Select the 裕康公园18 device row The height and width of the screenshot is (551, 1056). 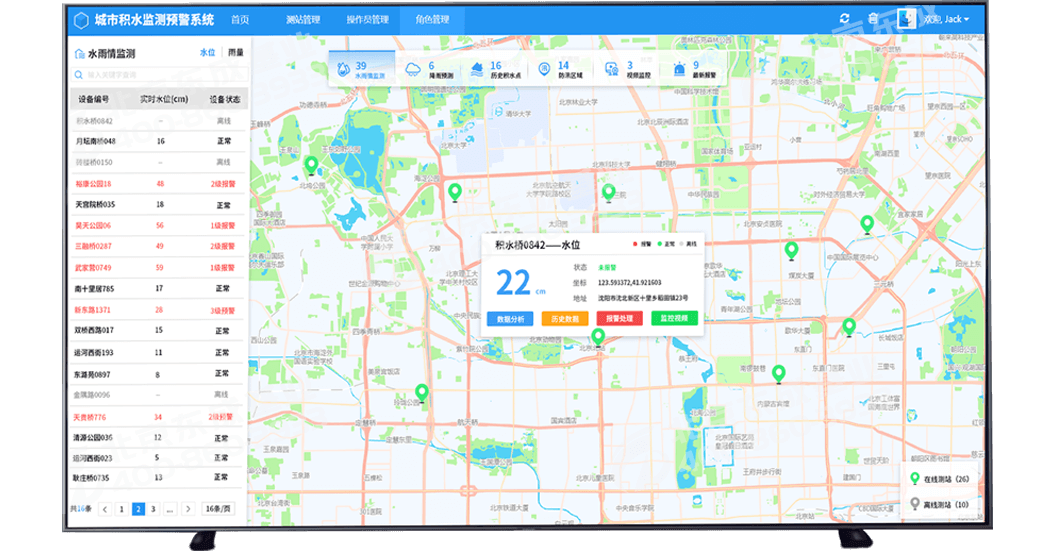click(160, 184)
